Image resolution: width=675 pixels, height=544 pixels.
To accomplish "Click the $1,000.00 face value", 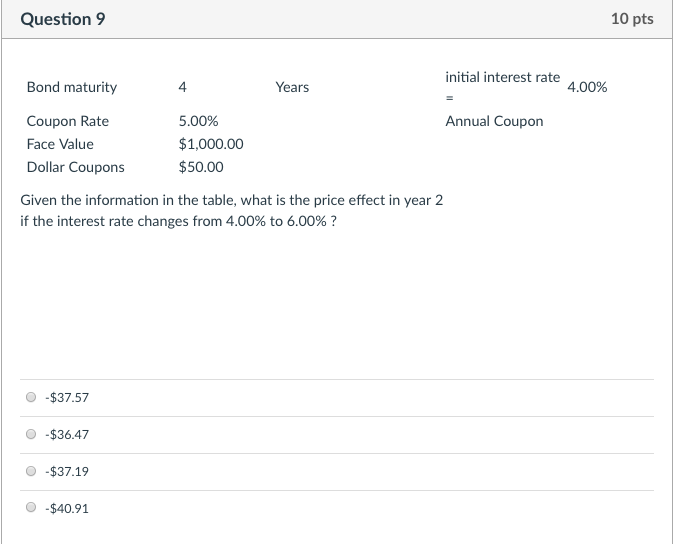I will pos(211,144).
